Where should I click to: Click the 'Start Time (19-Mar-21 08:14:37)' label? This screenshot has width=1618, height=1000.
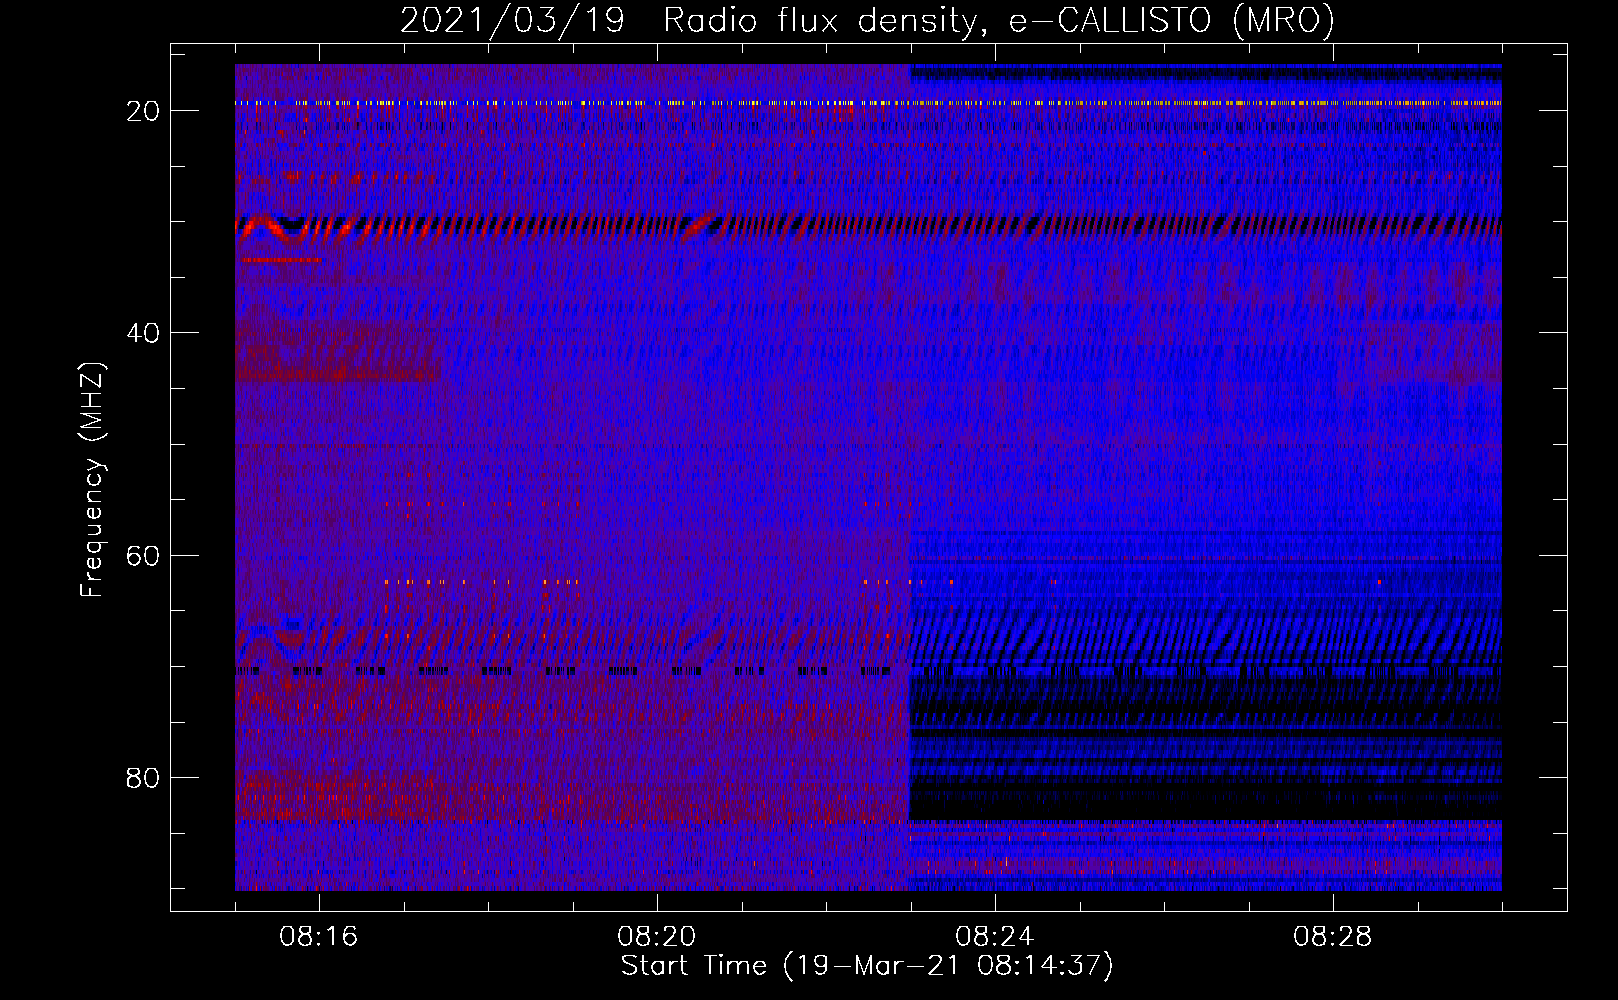867,966
